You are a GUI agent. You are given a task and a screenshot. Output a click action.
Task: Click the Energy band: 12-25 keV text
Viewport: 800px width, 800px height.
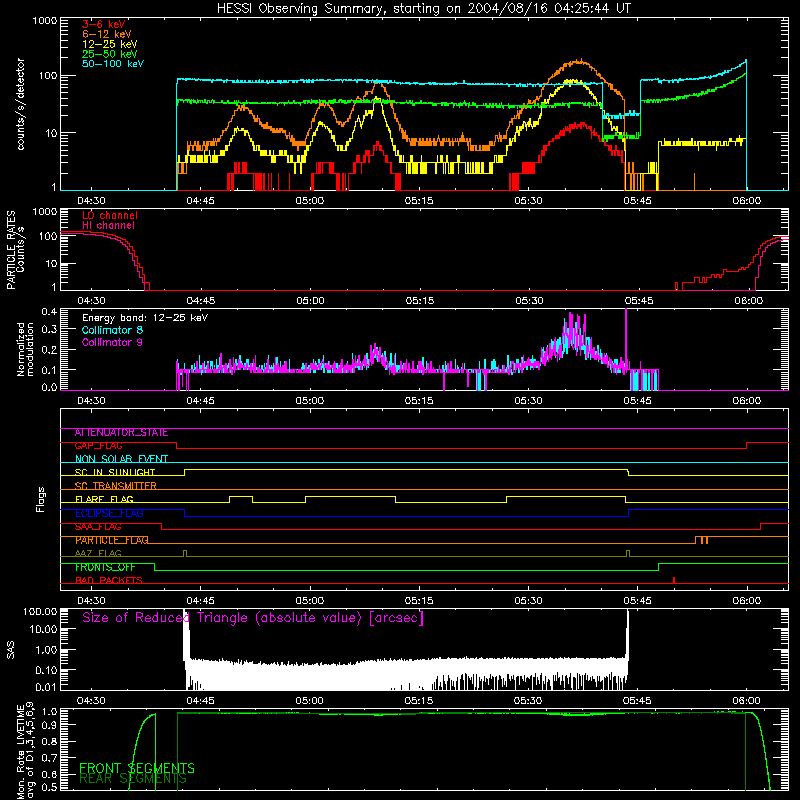tap(145, 318)
